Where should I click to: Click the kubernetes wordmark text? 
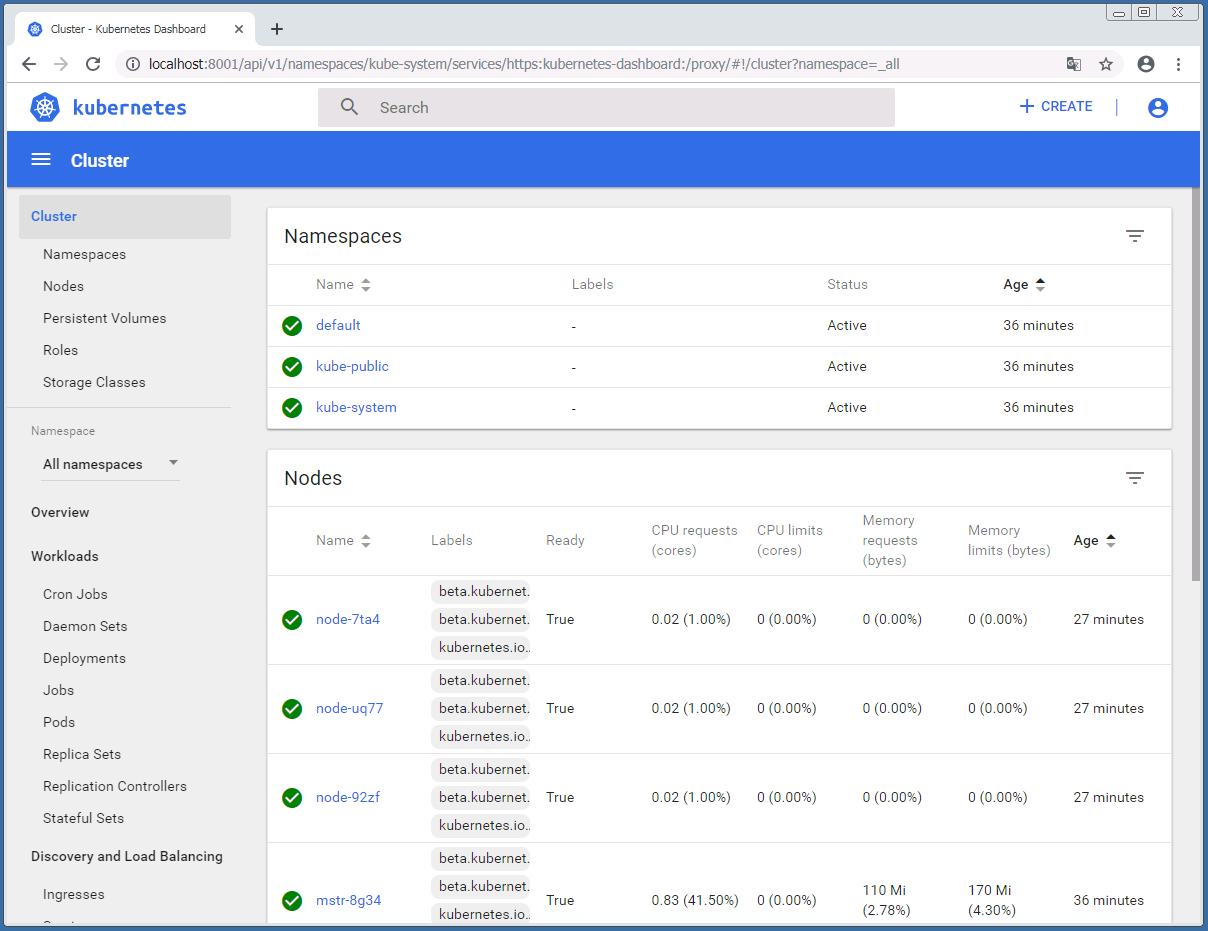coord(130,108)
